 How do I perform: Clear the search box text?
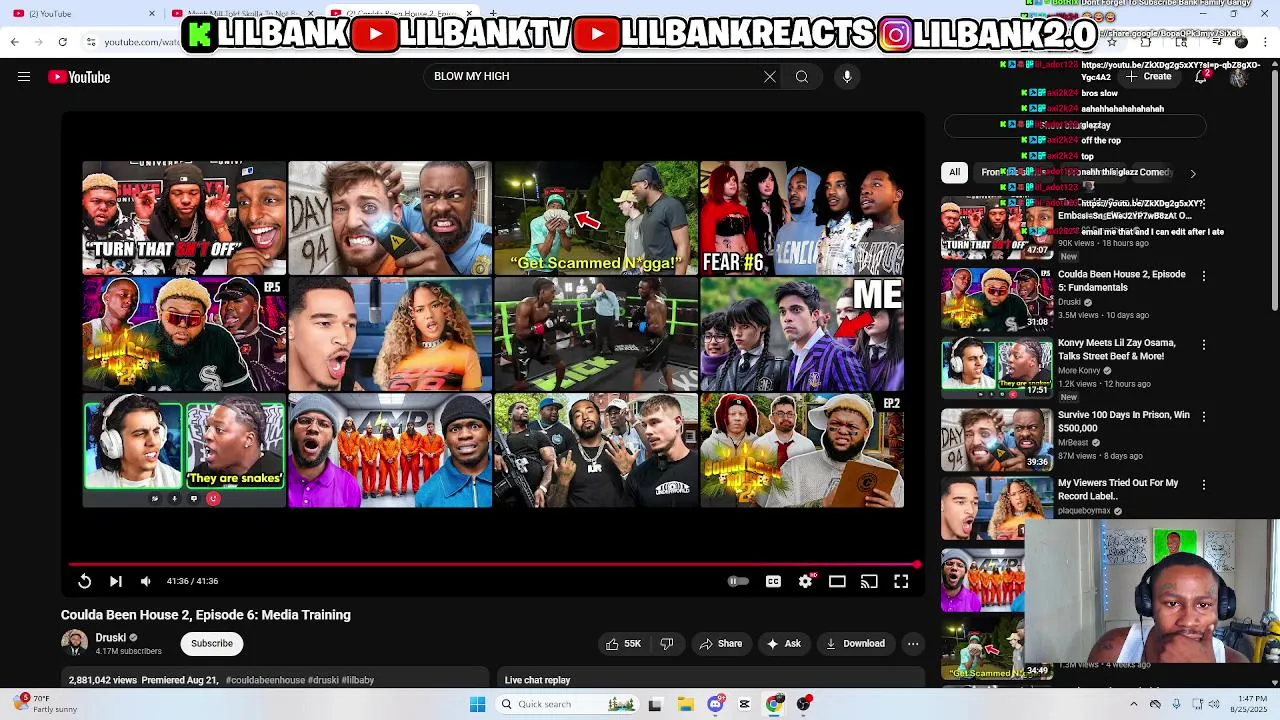(x=770, y=77)
